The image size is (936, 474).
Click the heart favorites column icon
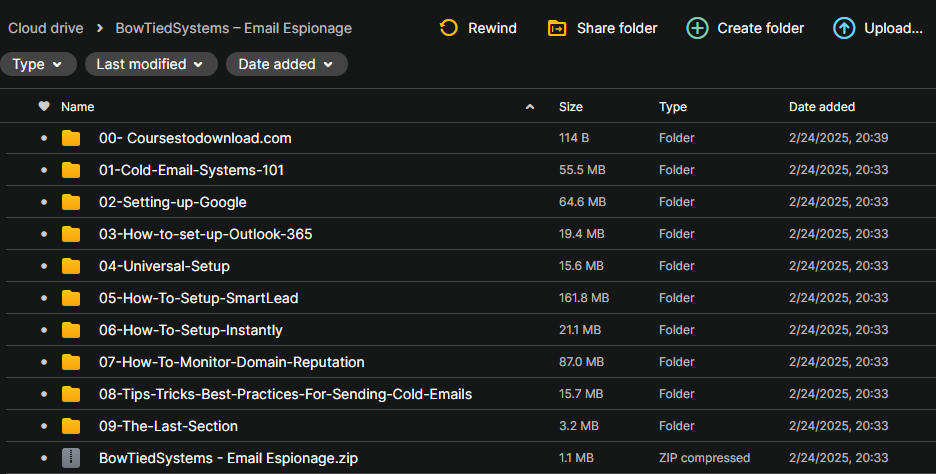point(44,106)
